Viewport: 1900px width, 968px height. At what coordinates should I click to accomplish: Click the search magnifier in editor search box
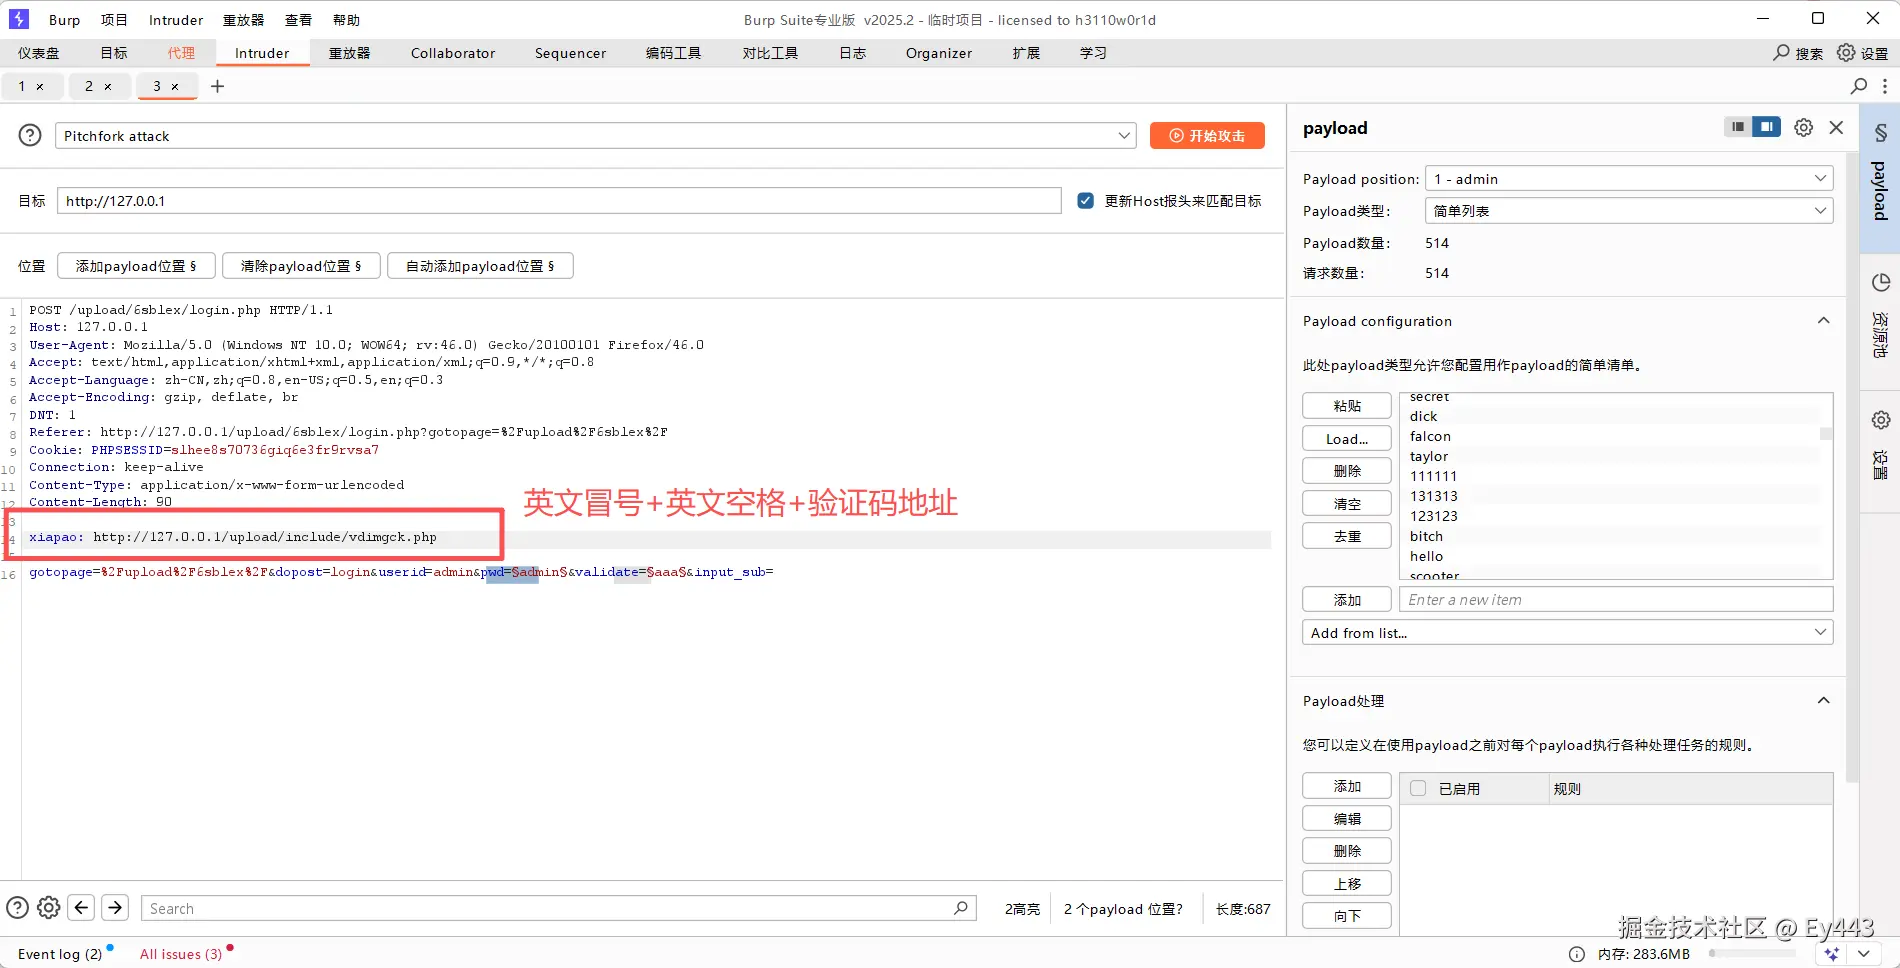pos(960,908)
